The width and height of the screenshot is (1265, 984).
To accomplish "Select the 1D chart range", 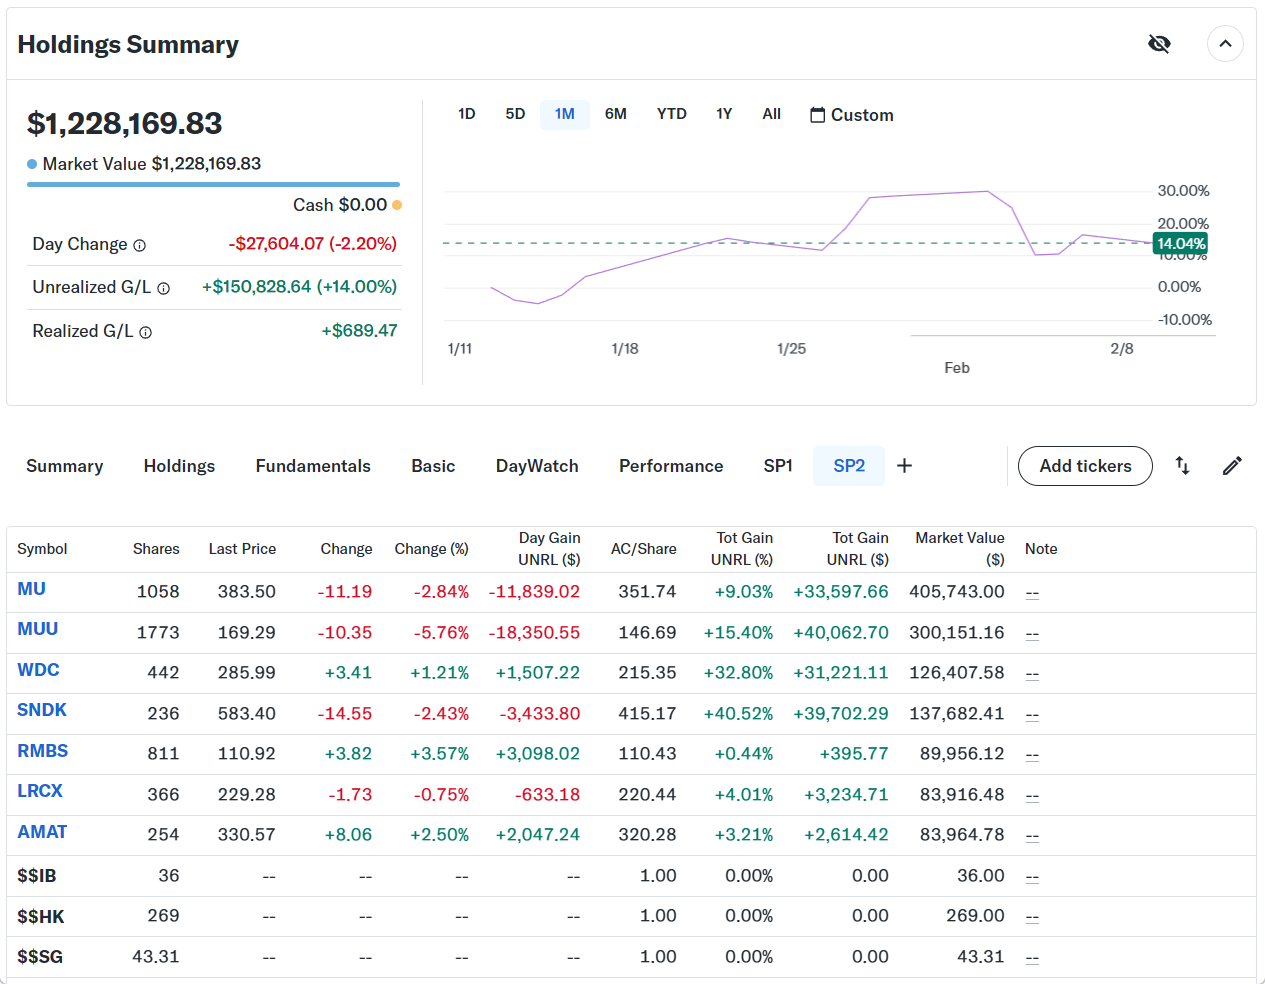I will [466, 114].
